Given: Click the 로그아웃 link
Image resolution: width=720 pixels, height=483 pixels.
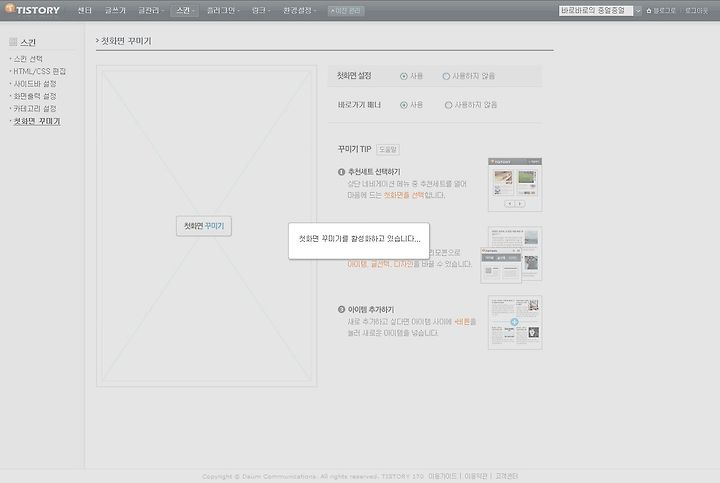Looking at the screenshot, I should click(696, 11).
